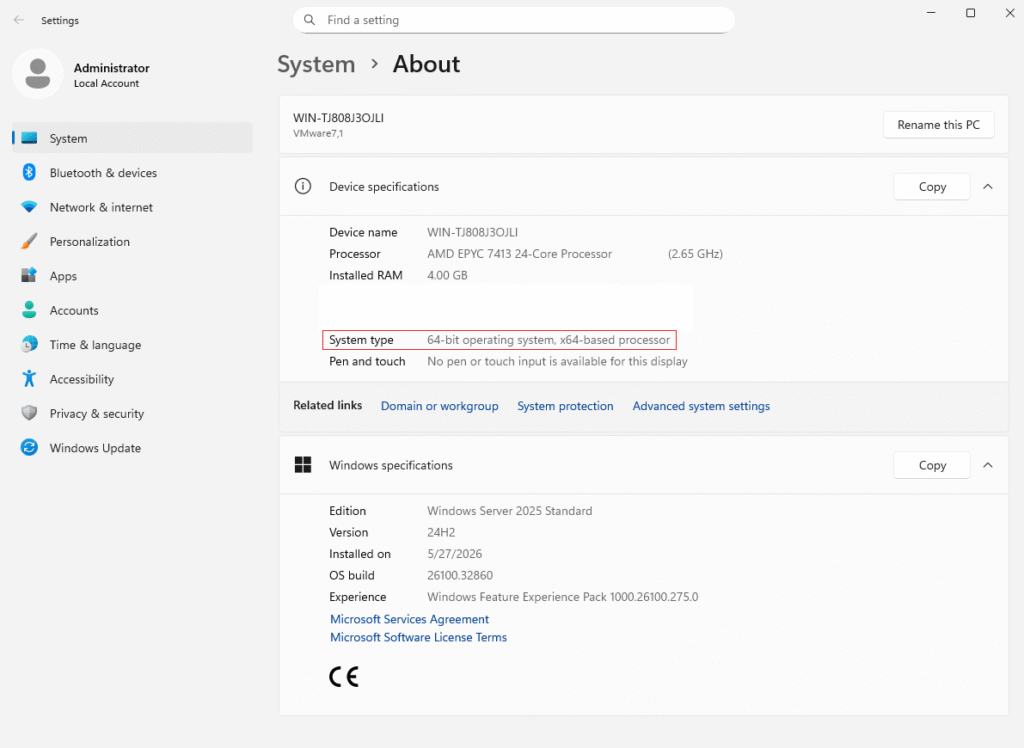
Task: Click the Administrator profile avatar
Action: pos(38,74)
